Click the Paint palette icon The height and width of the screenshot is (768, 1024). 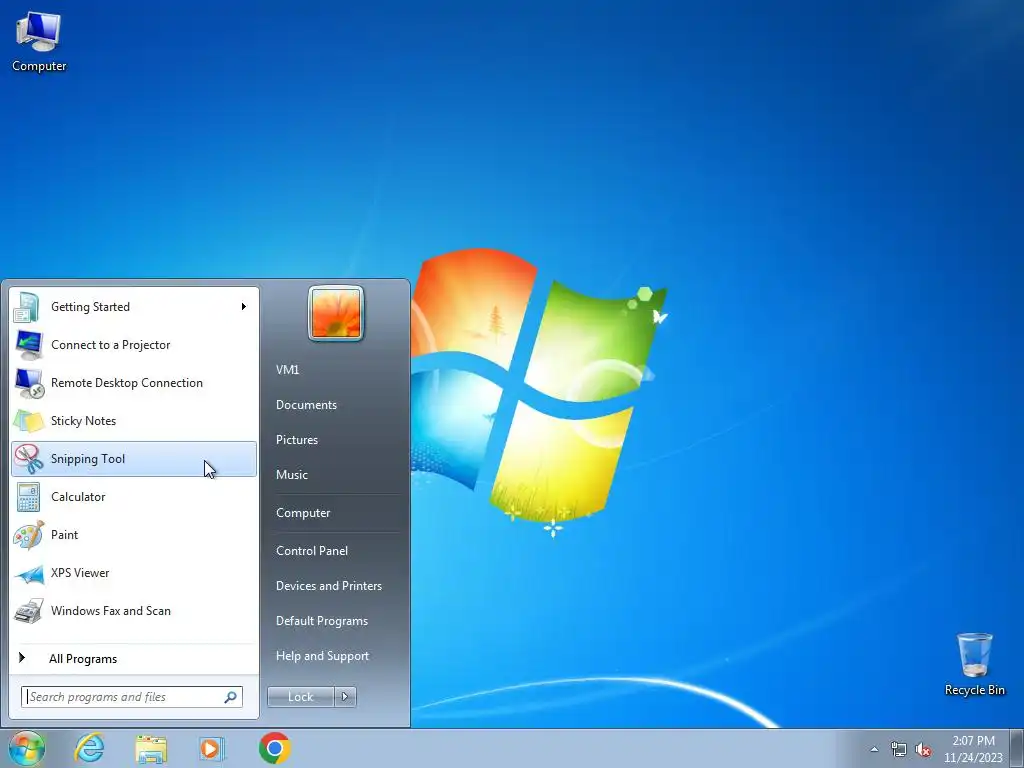[28, 535]
